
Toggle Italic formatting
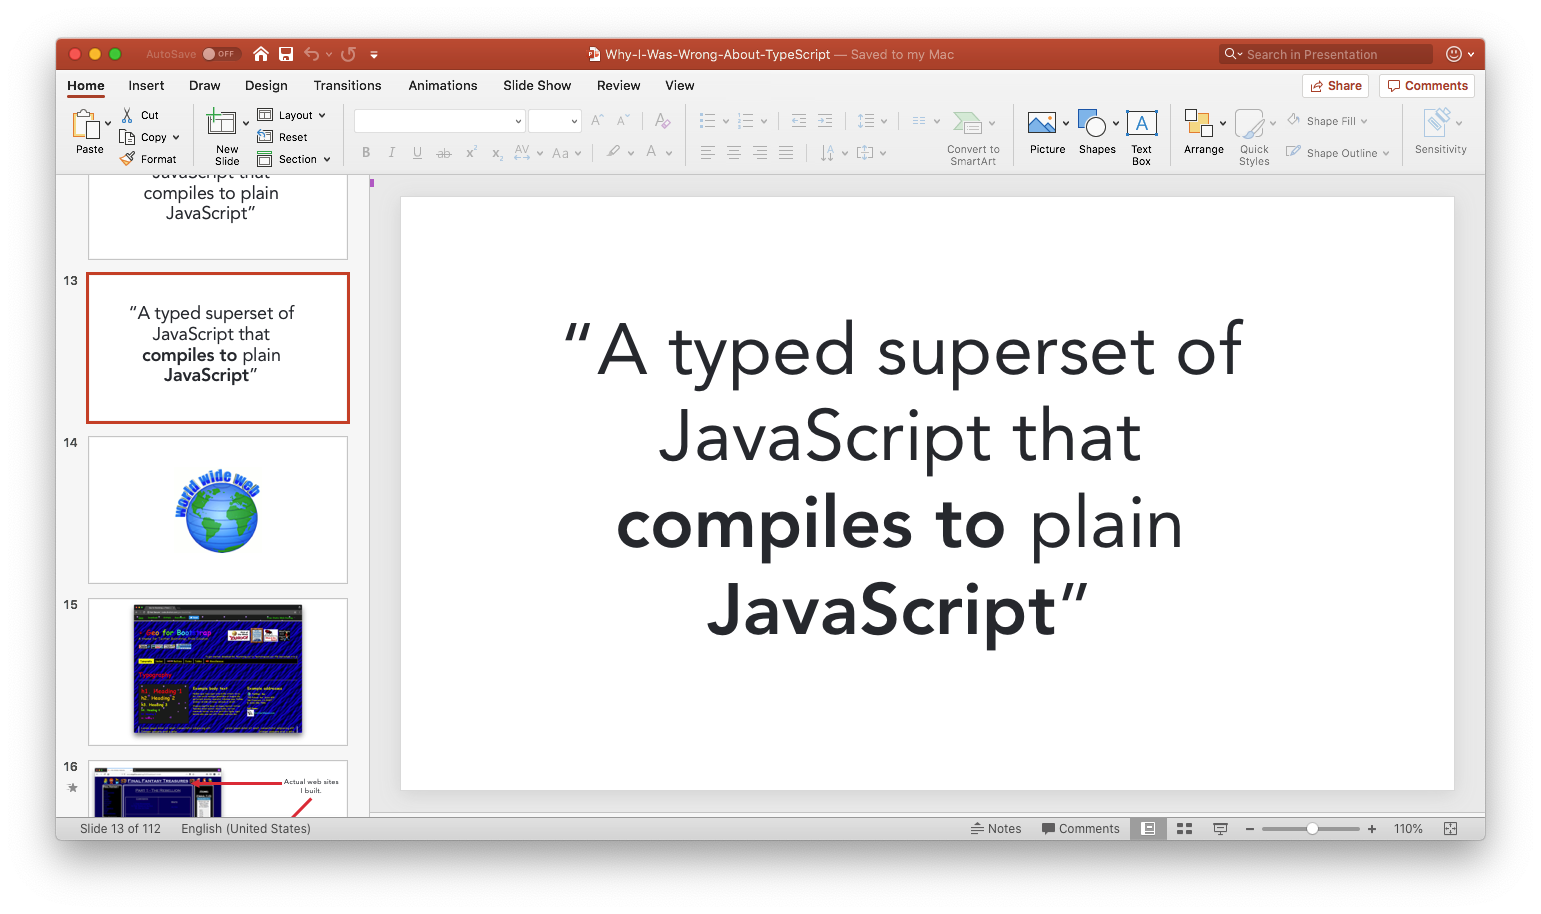[392, 153]
